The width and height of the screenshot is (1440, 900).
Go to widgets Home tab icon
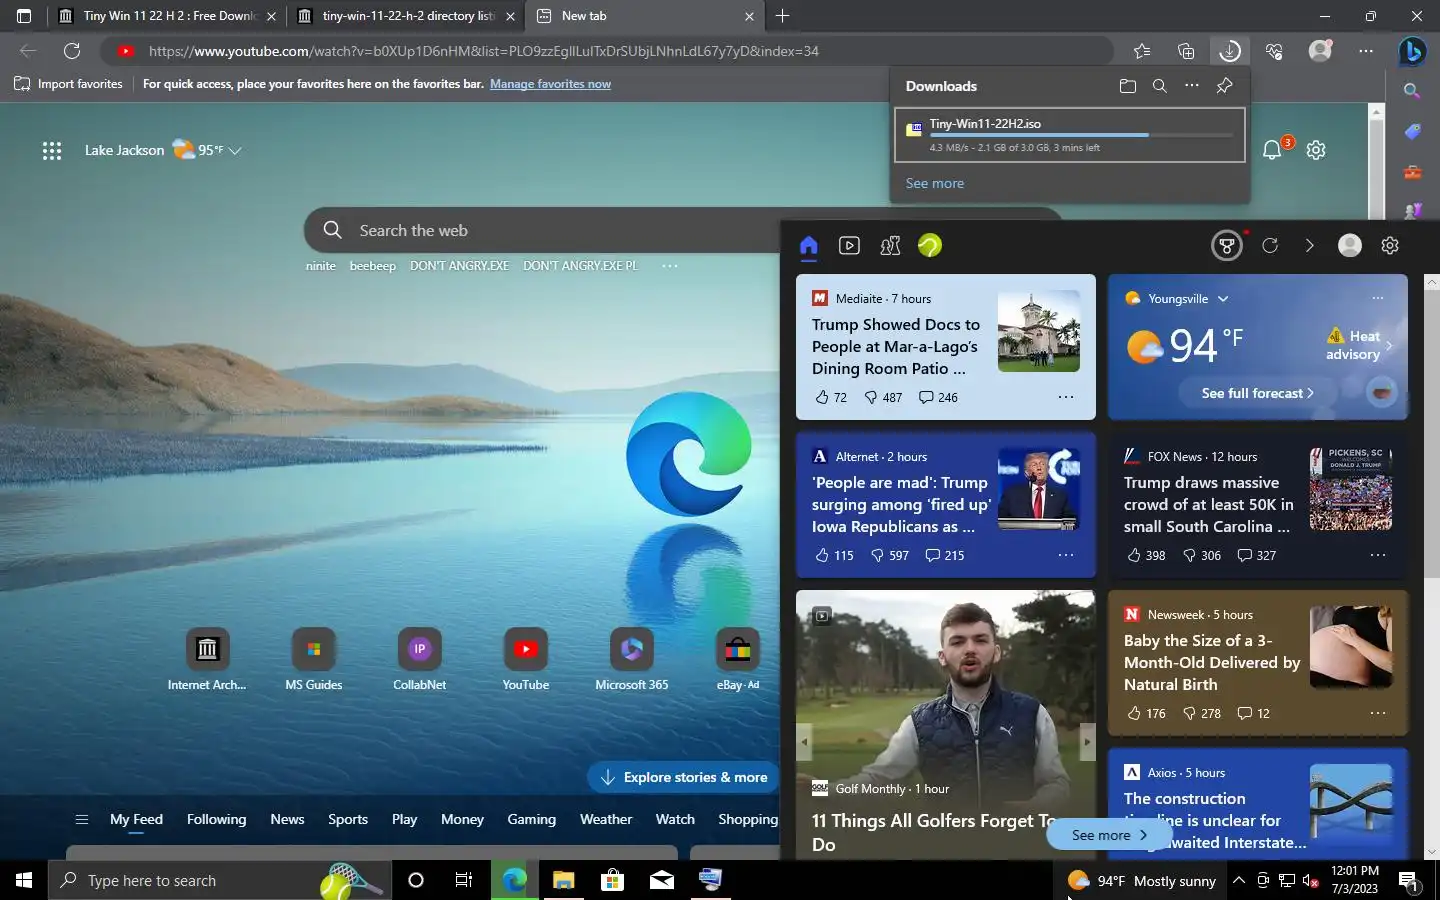pyautogui.click(x=809, y=246)
